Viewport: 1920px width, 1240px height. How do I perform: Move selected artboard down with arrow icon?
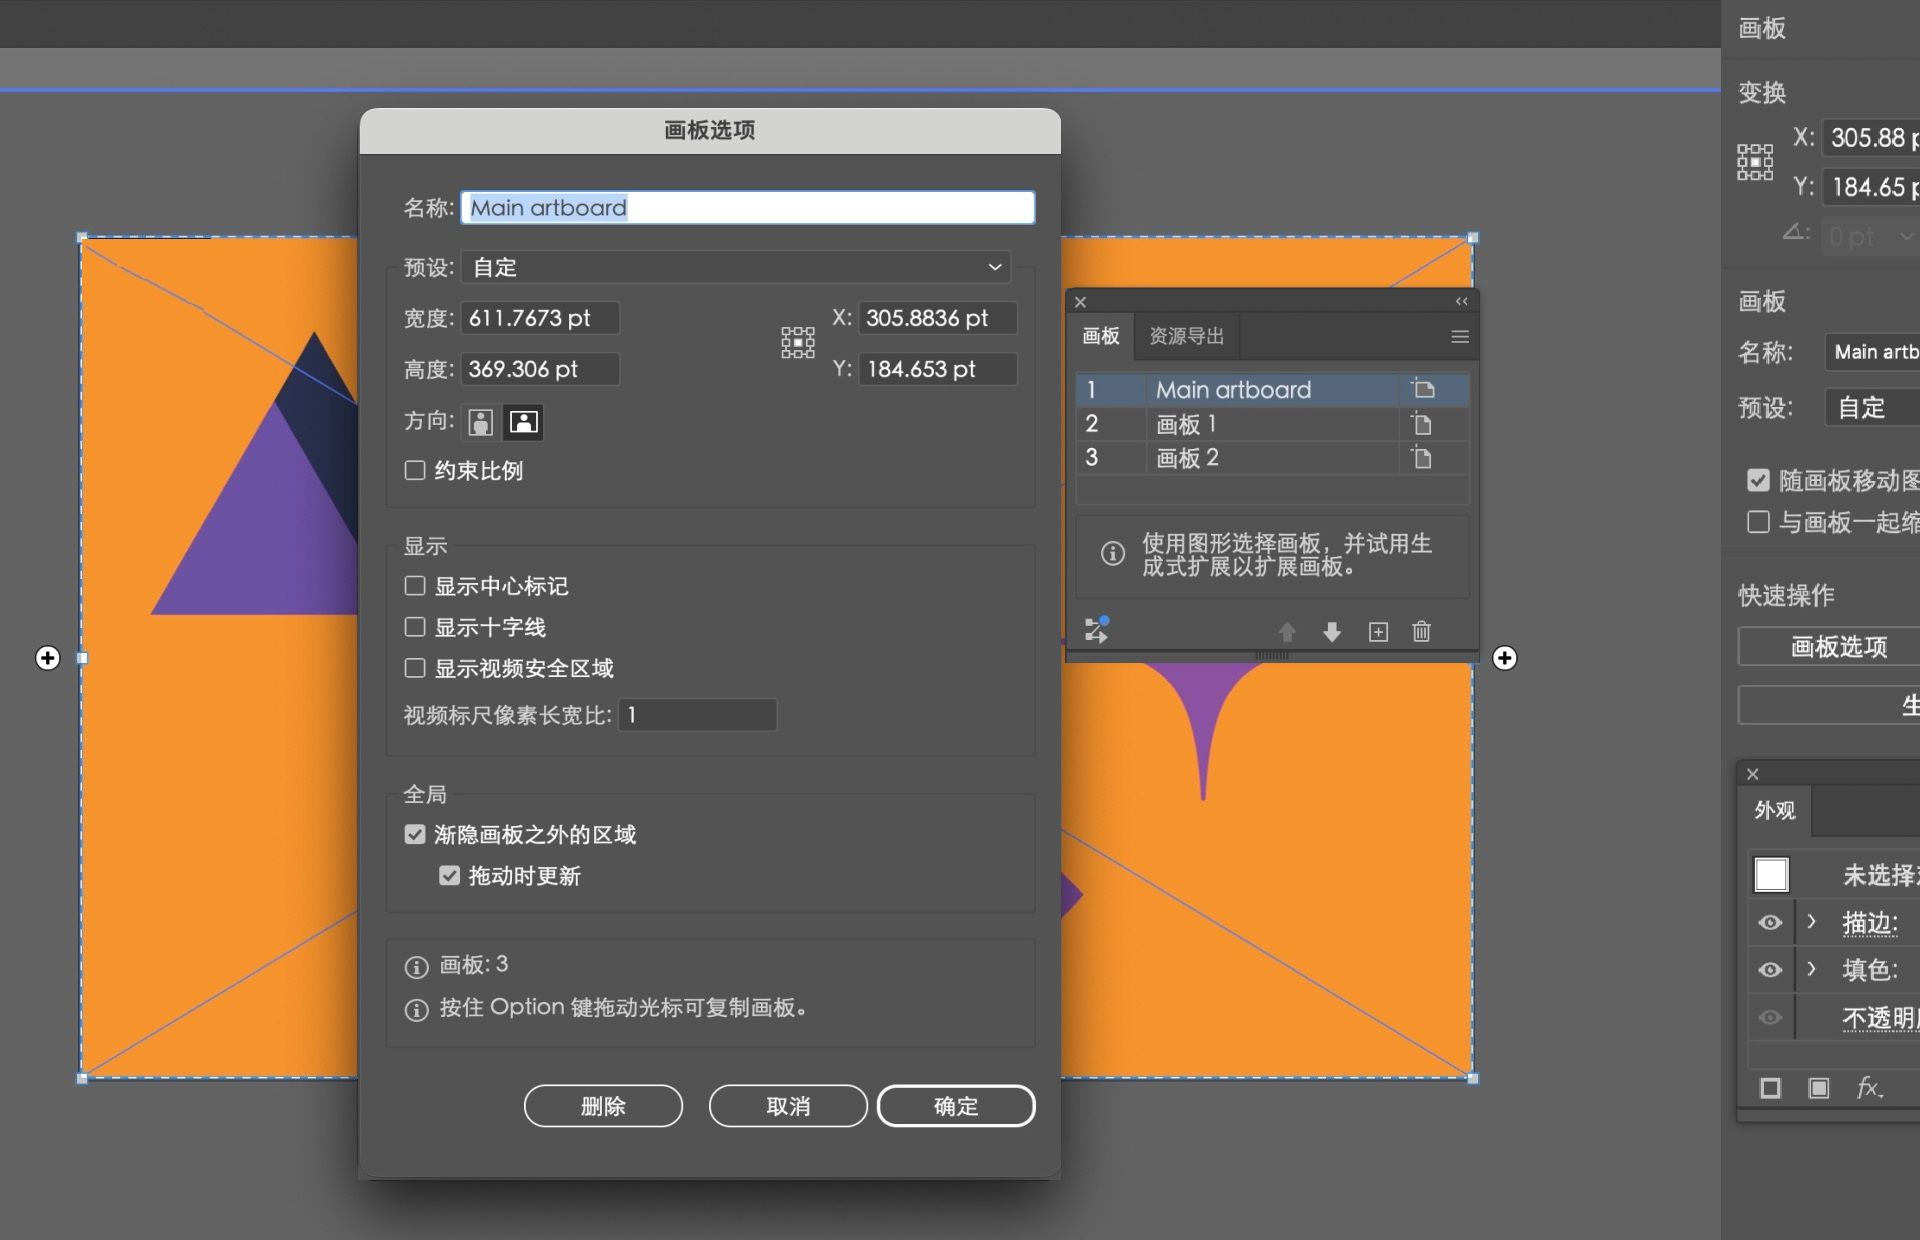pos(1332,631)
